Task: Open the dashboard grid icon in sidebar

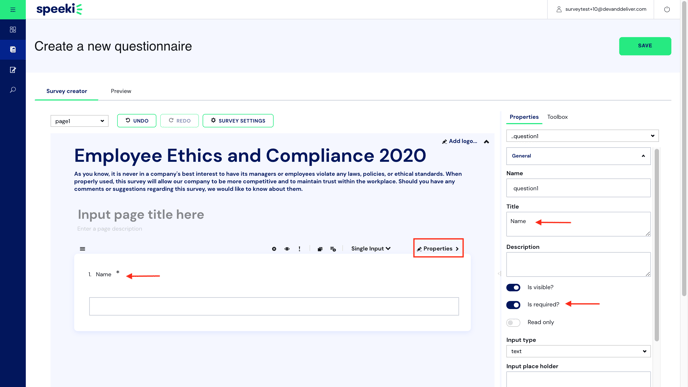Action: [13, 29]
